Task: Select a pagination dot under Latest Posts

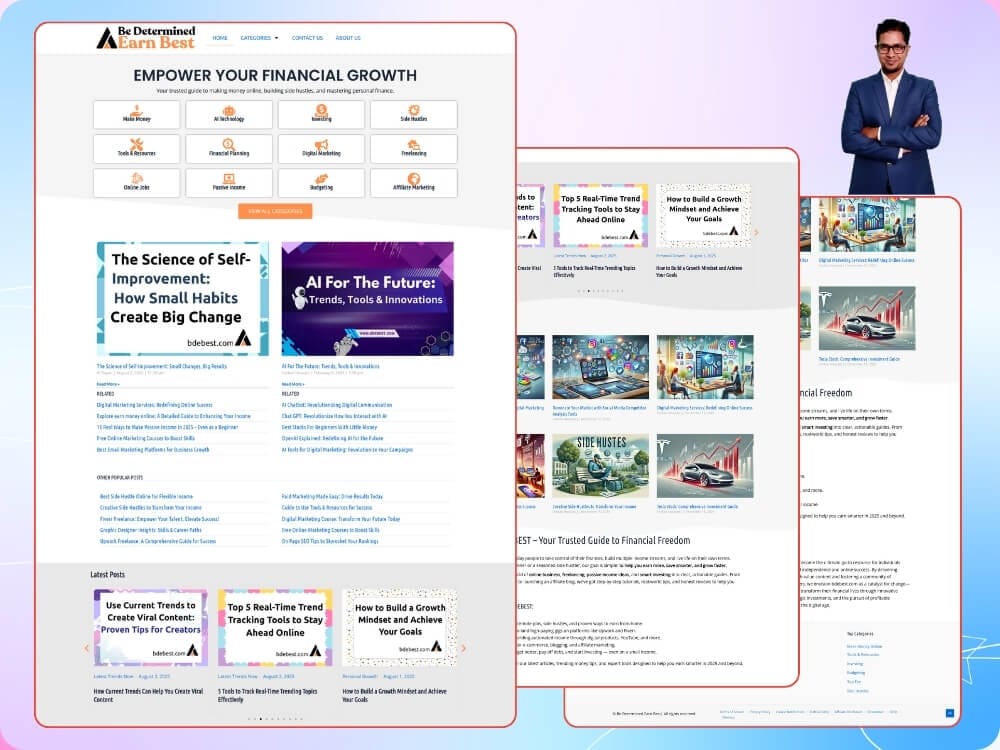Action: [x=260, y=717]
